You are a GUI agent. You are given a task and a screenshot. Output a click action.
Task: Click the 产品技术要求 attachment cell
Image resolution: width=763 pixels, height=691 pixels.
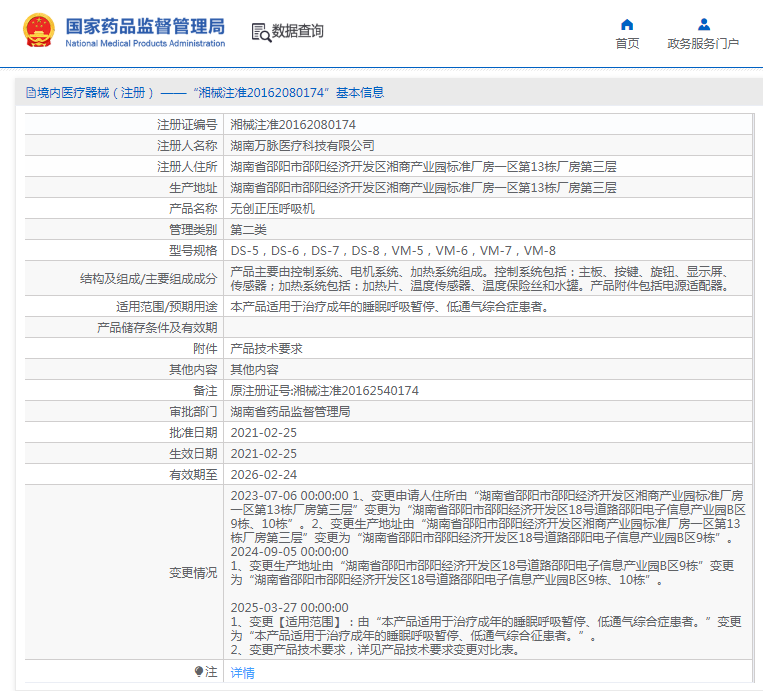click(267, 349)
